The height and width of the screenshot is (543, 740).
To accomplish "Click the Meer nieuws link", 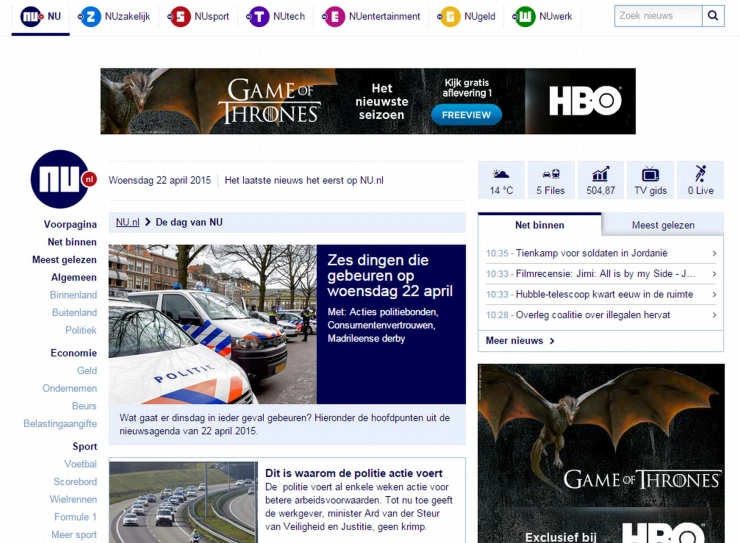I will 514,341.
